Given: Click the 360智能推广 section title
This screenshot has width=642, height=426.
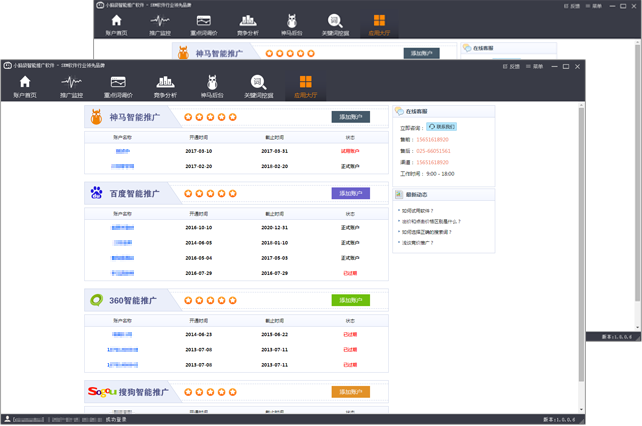Looking at the screenshot, I should (133, 300).
